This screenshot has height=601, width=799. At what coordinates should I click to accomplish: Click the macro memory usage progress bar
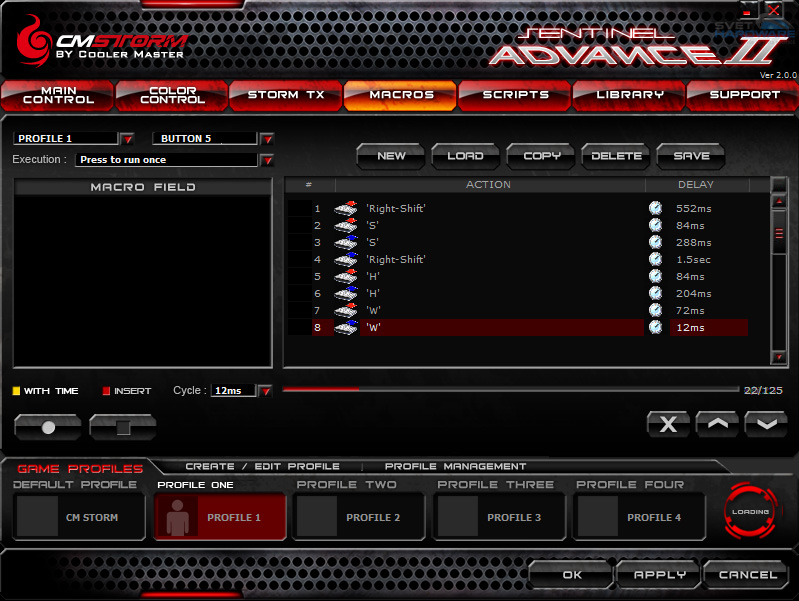coord(510,390)
